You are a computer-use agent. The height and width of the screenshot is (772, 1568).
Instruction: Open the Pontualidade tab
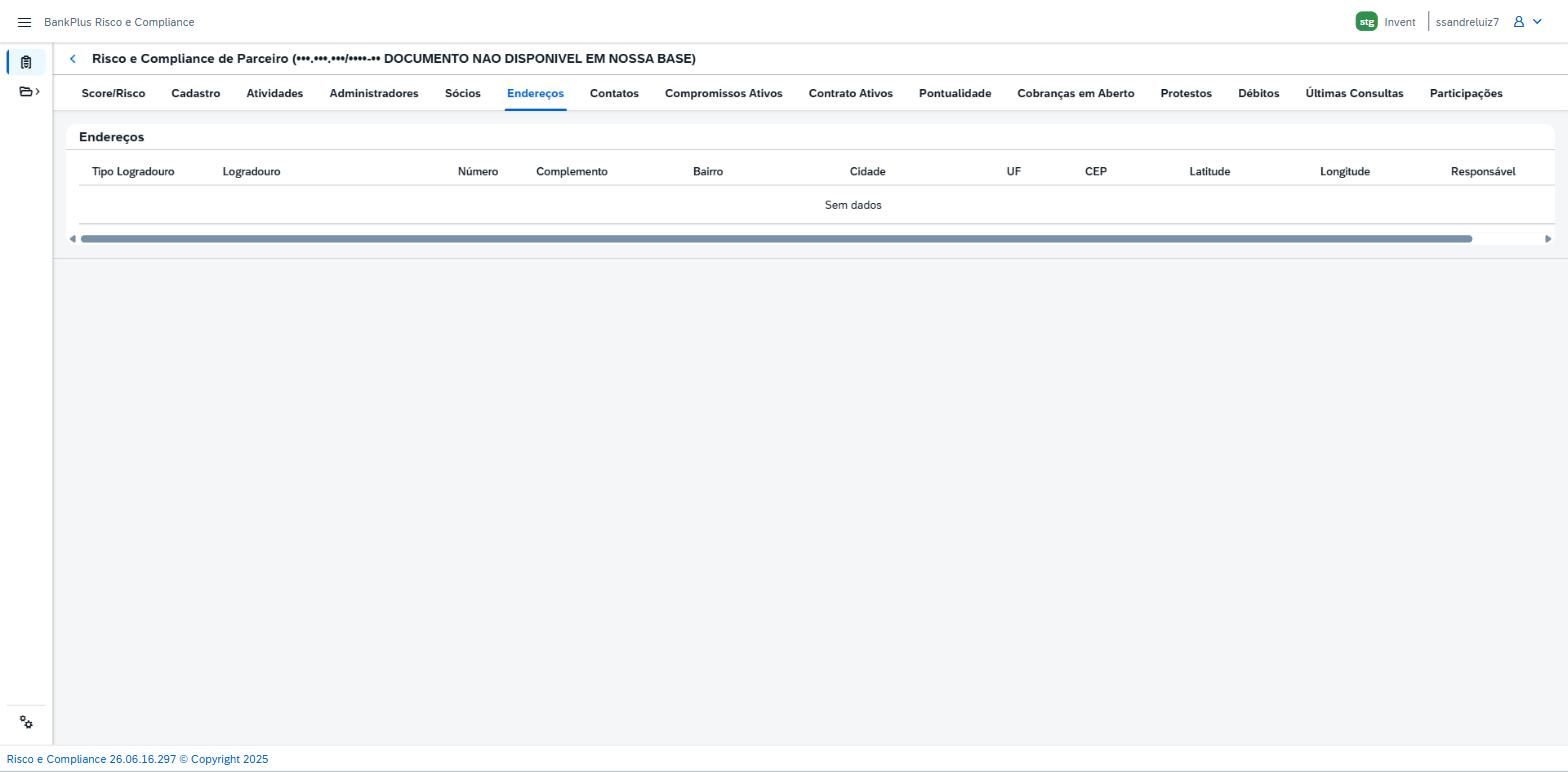click(955, 93)
